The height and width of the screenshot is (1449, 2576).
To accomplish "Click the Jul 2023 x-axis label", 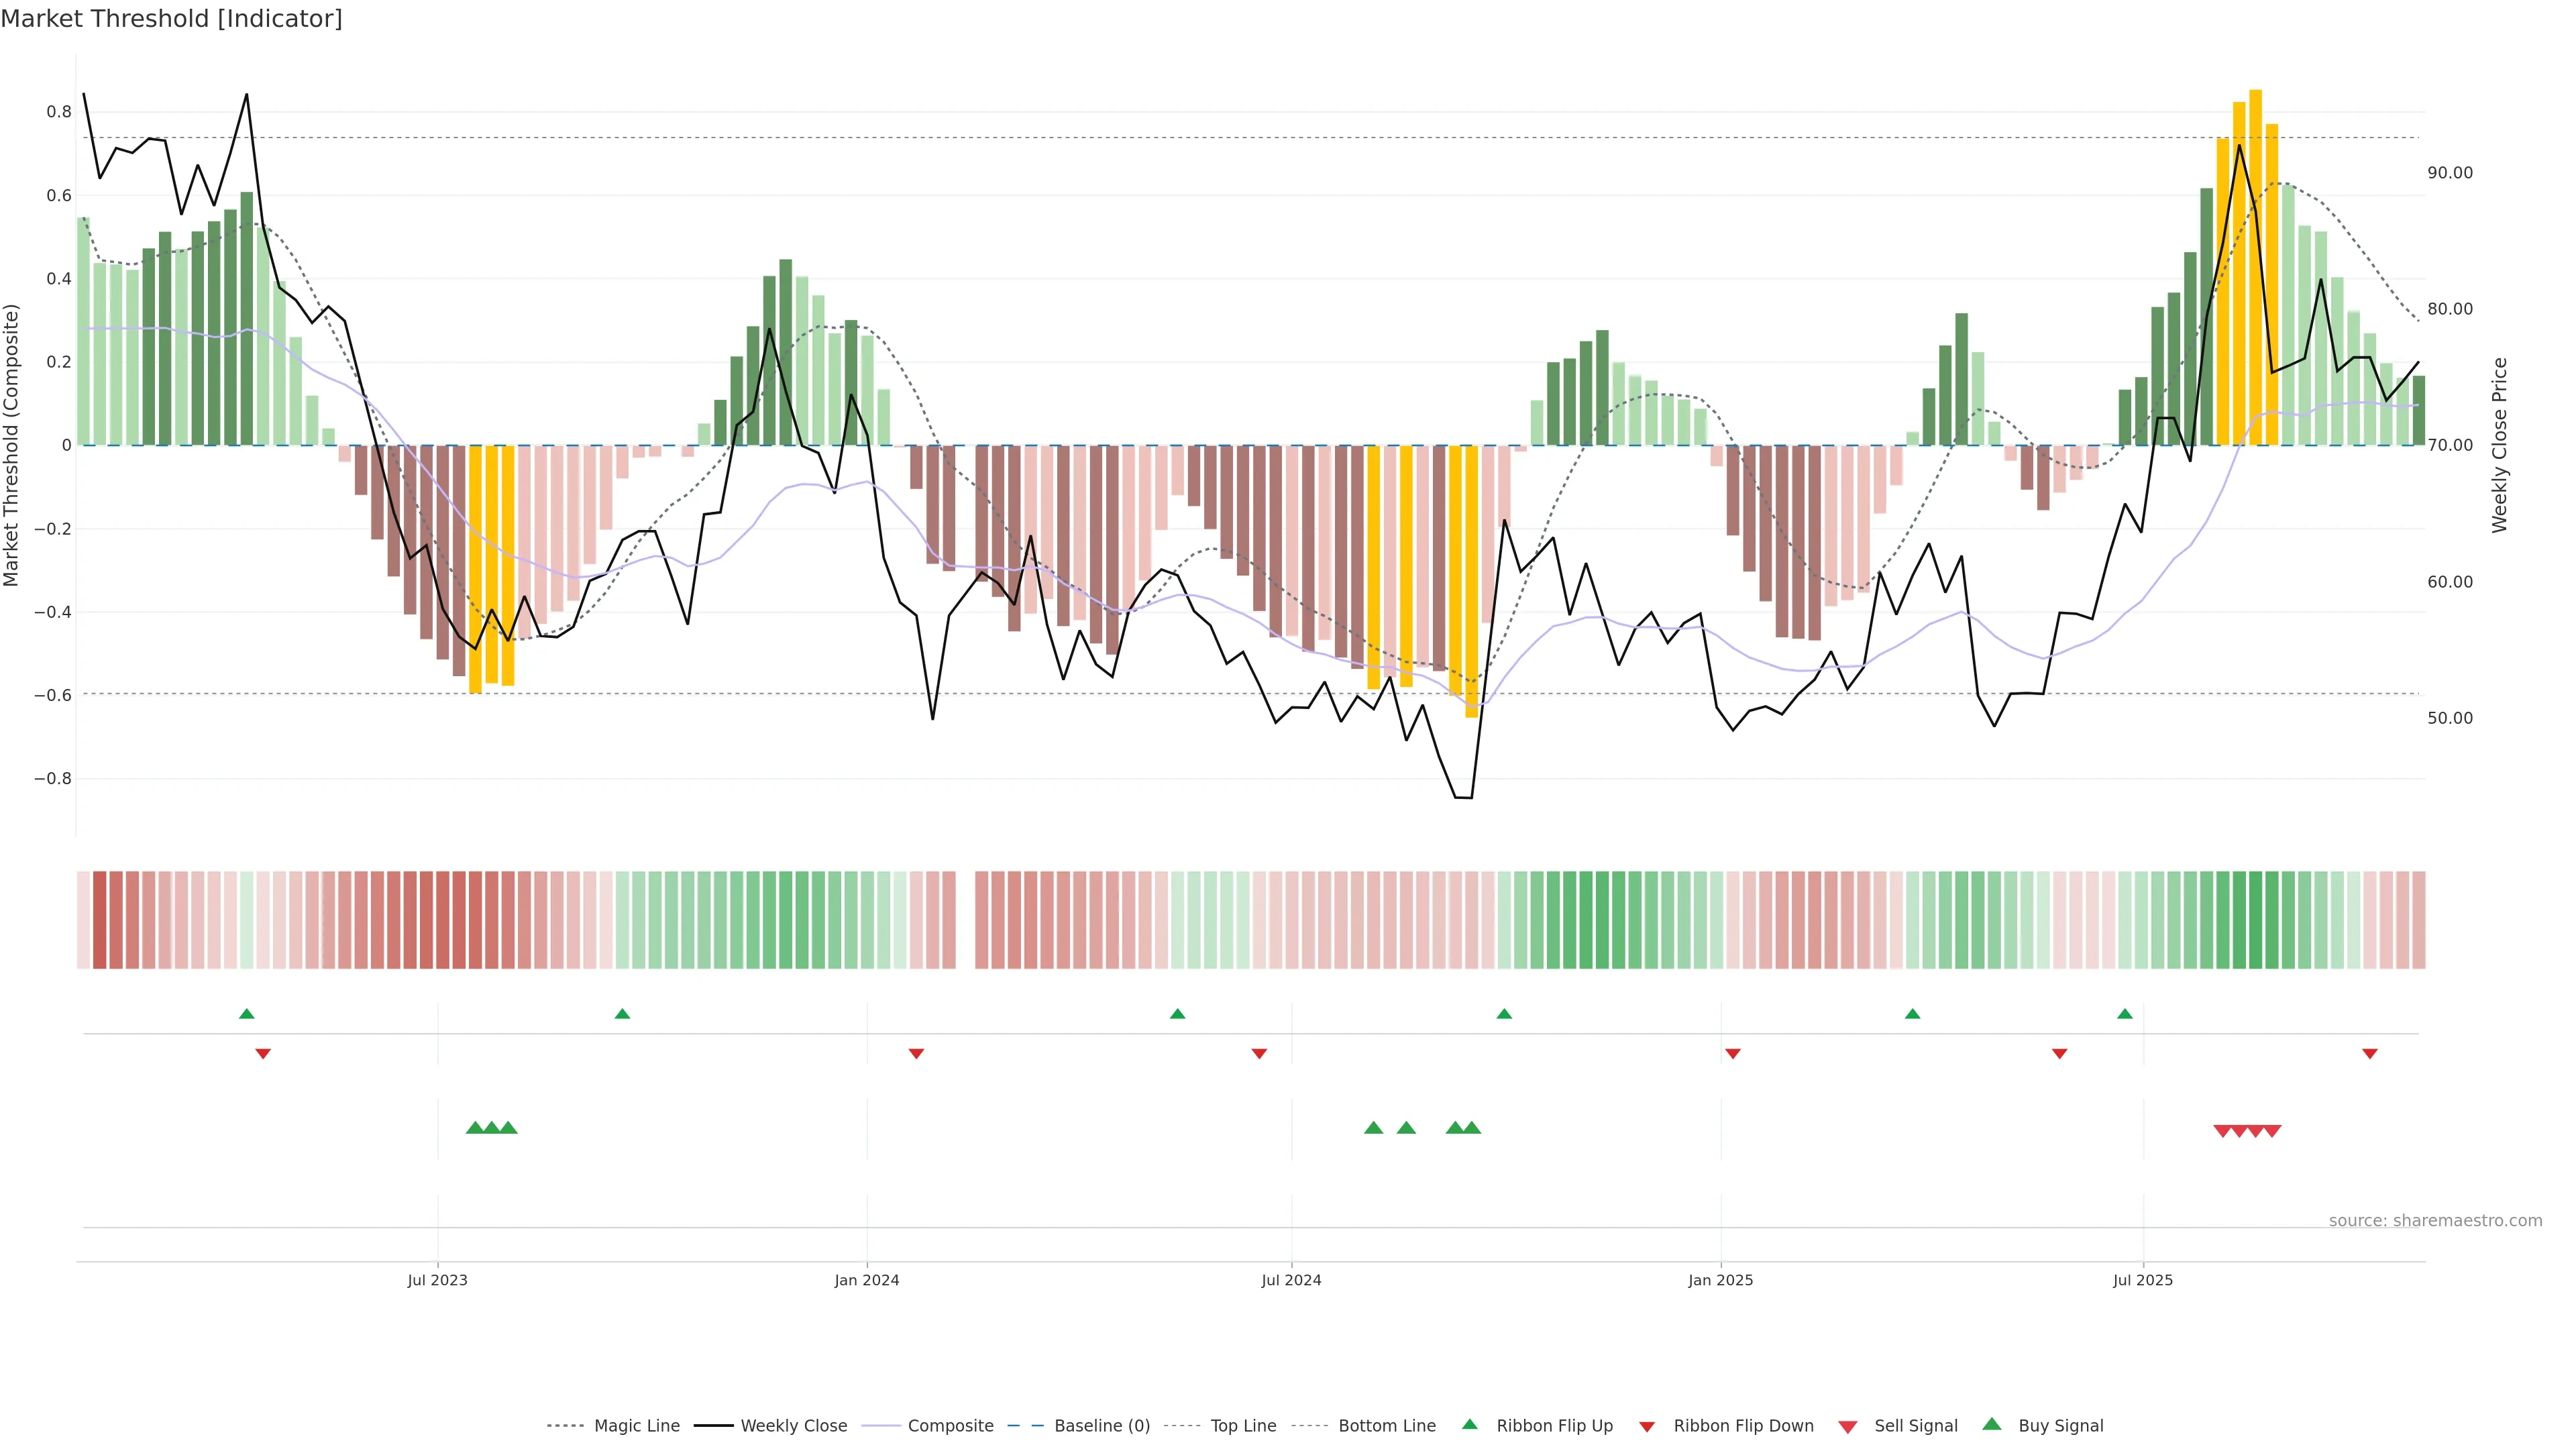I will click(x=437, y=1280).
